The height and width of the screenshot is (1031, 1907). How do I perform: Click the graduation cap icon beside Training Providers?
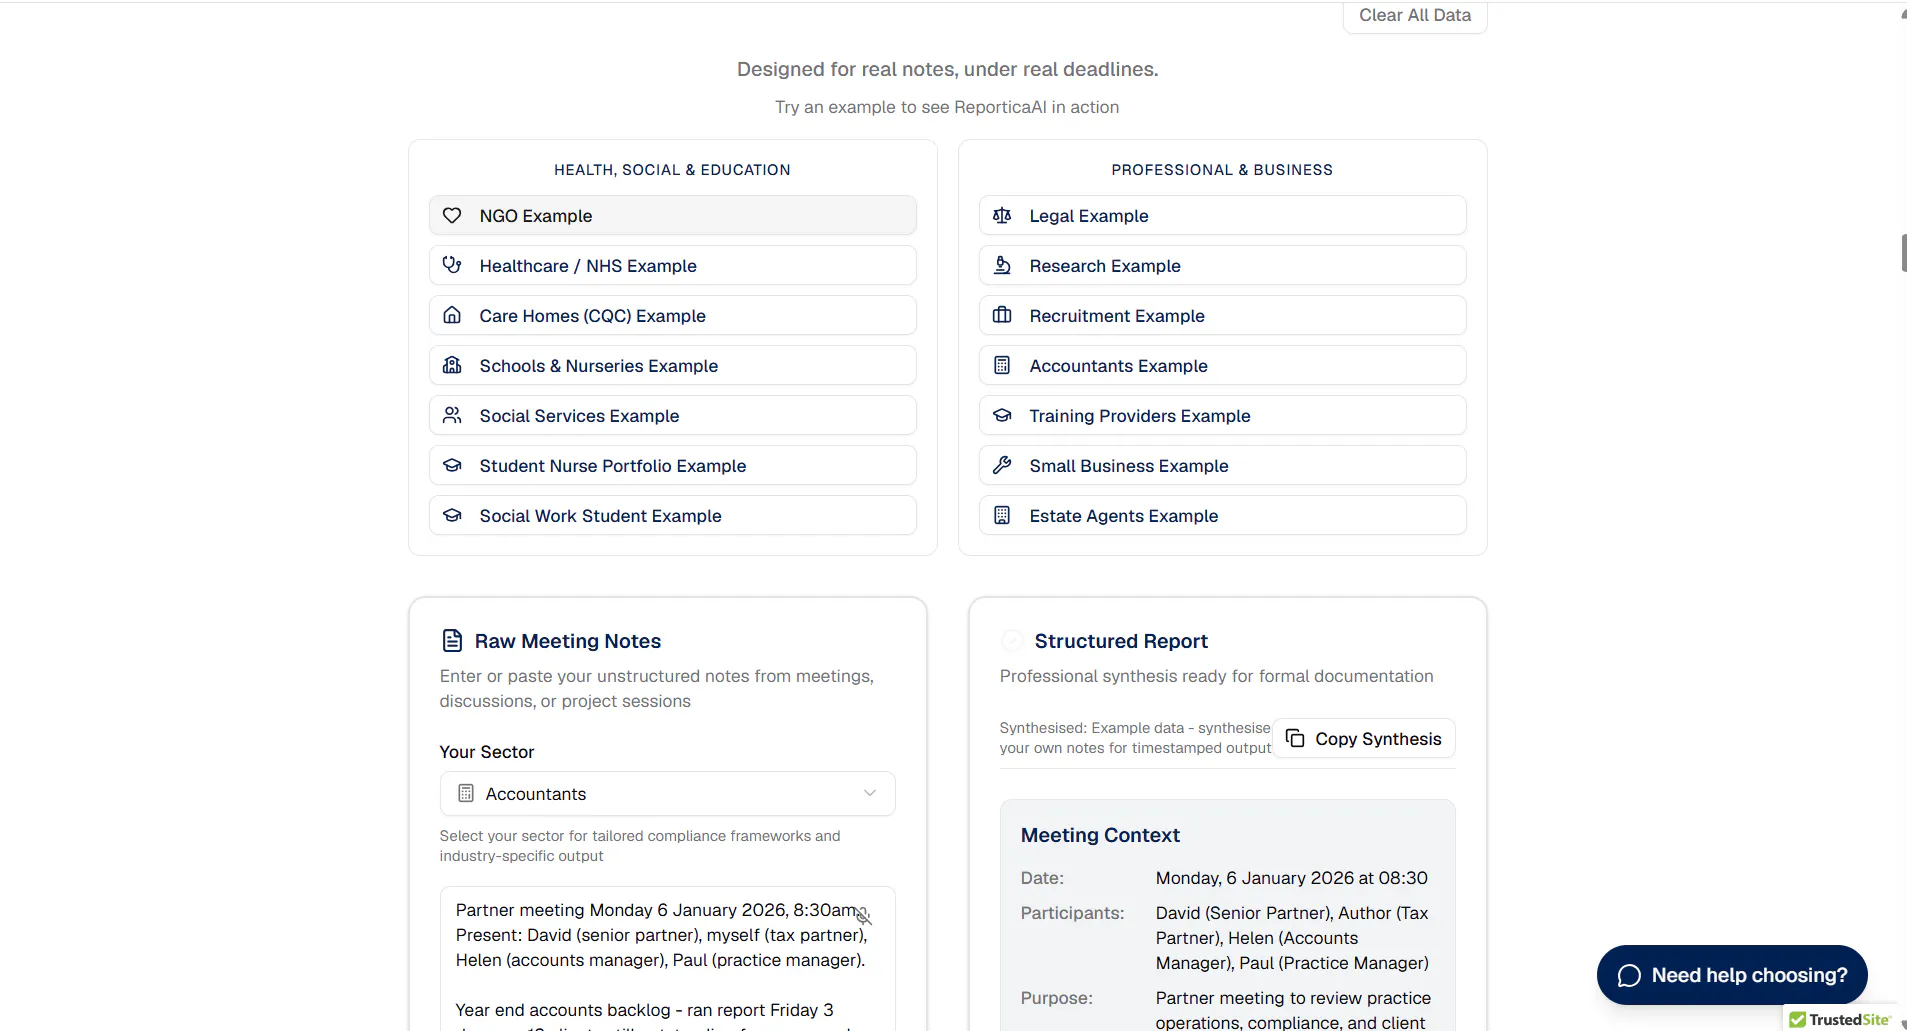coord(1002,415)
